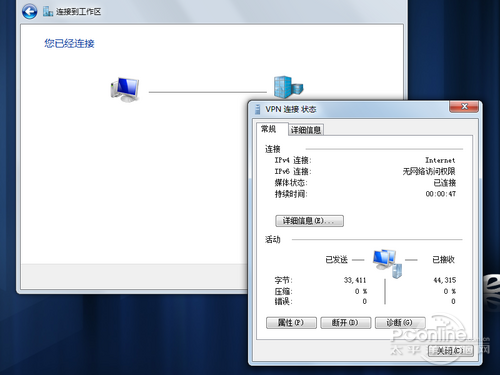The width and height of the screenshot is (500, 375).
Task: Click the wizard title icon beside 连接到工作区
Action: [48, 12]
